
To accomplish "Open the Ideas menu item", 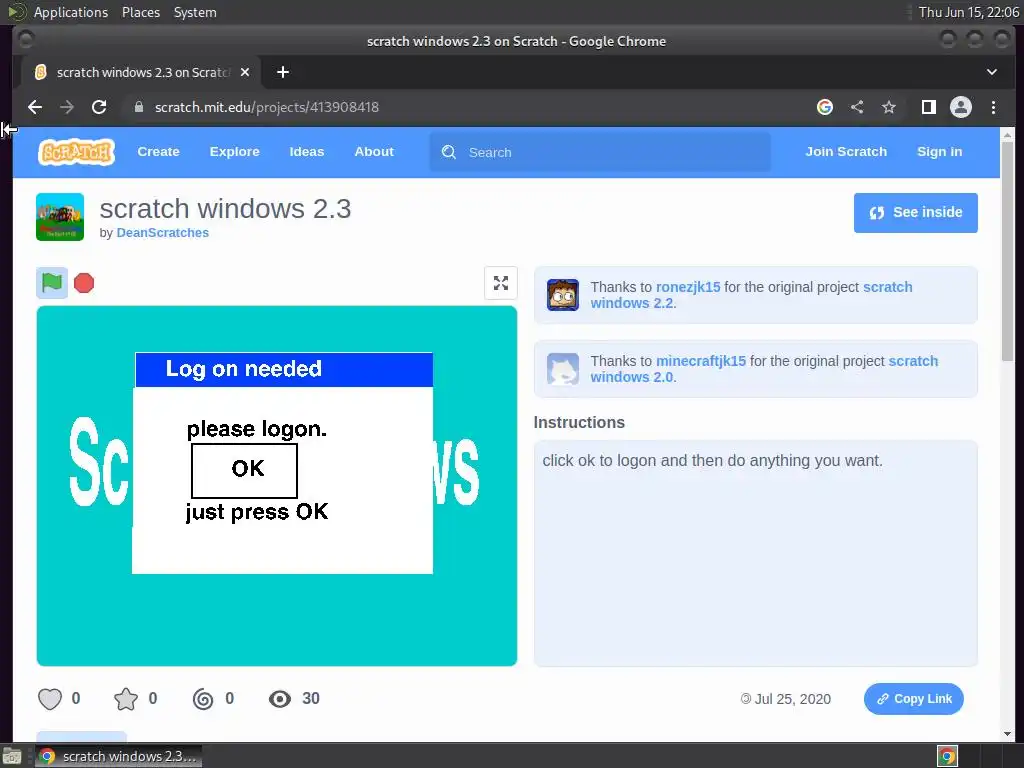I will [306, 152].
